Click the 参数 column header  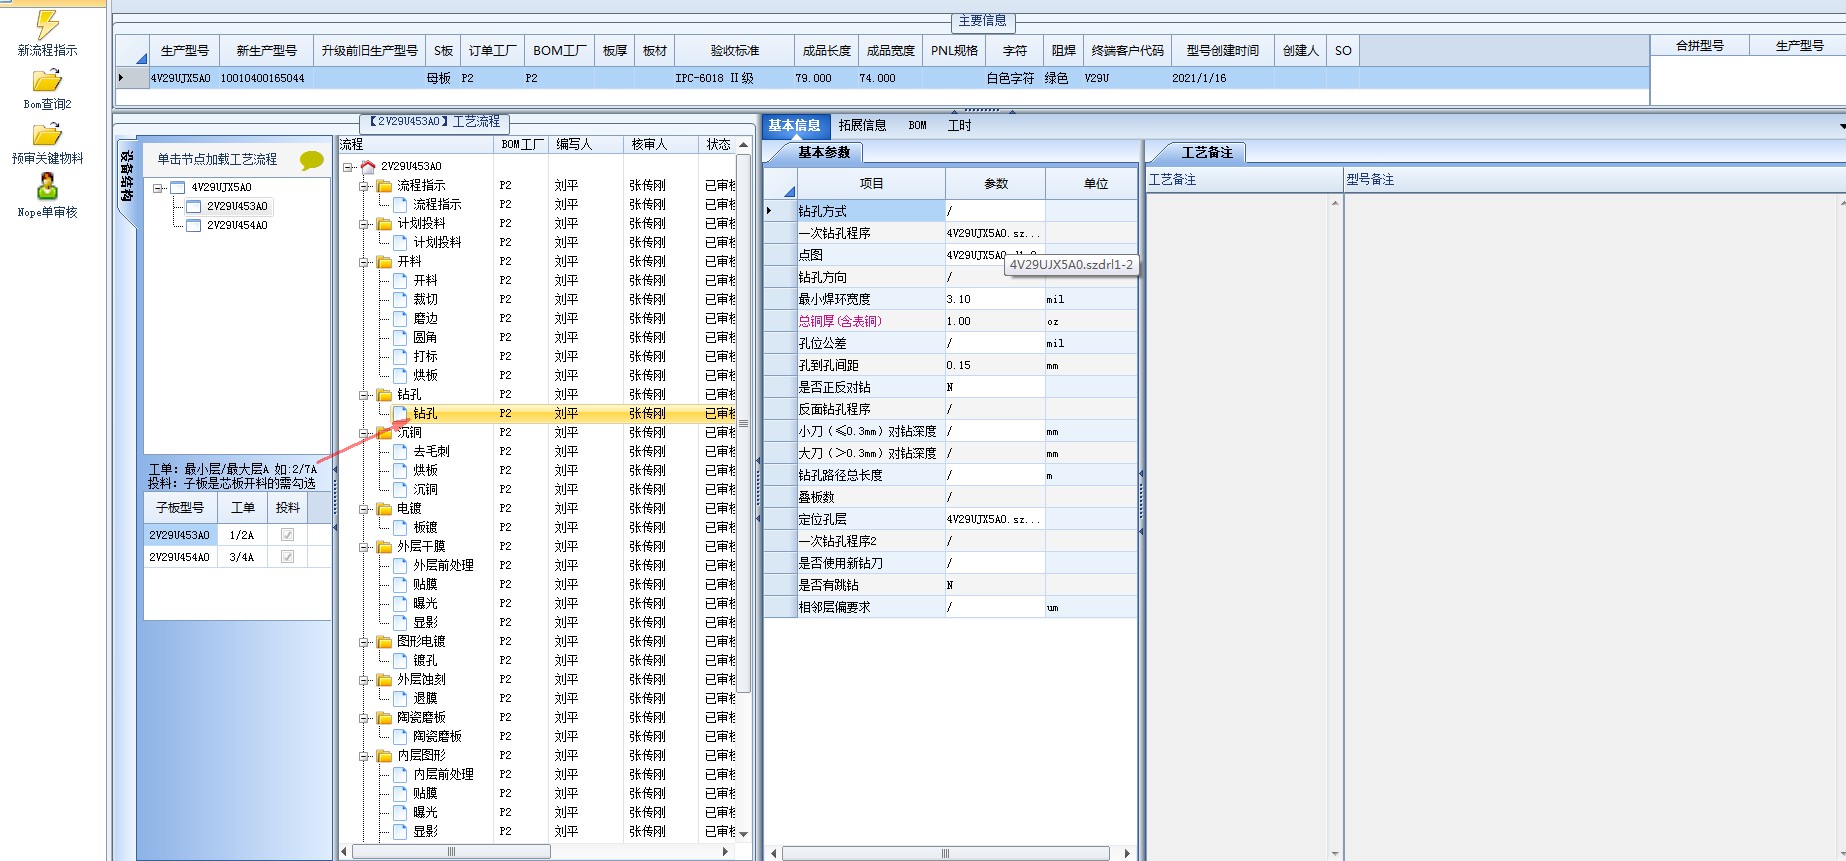pos(996,183)
